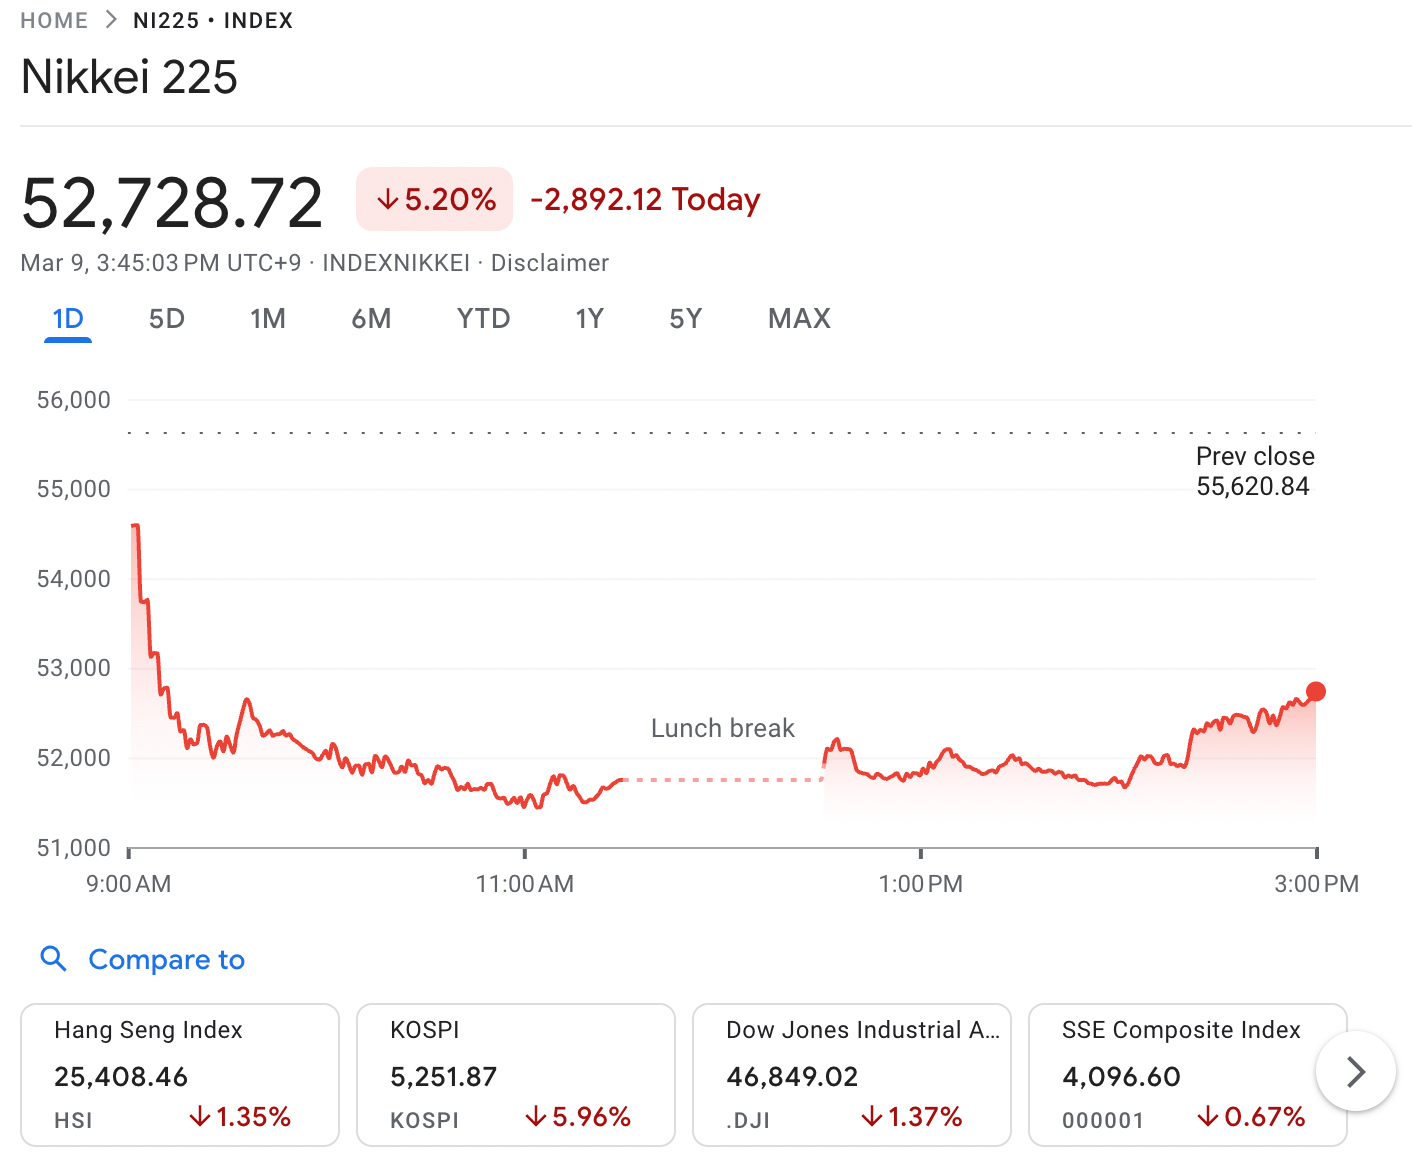Click the down arrow beside .DJI 1.37%
Image resolution: width=1412 pixels, height=1166 pixels.
[873, 1117]
